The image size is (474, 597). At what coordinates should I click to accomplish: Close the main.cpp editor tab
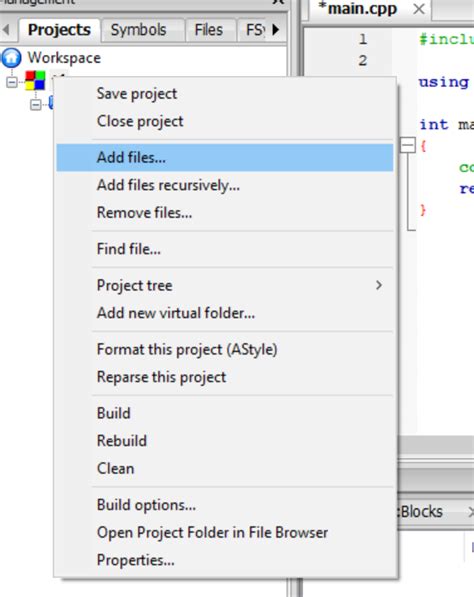[x=419, y=8]
